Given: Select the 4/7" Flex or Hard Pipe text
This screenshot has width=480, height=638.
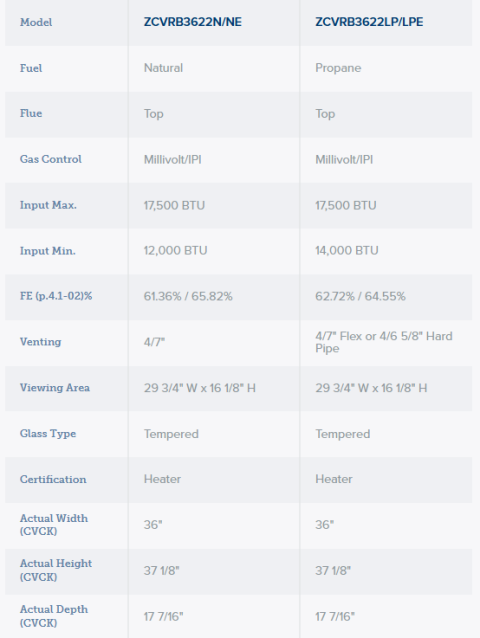Looking at the screenshot, I should [384, 342].
